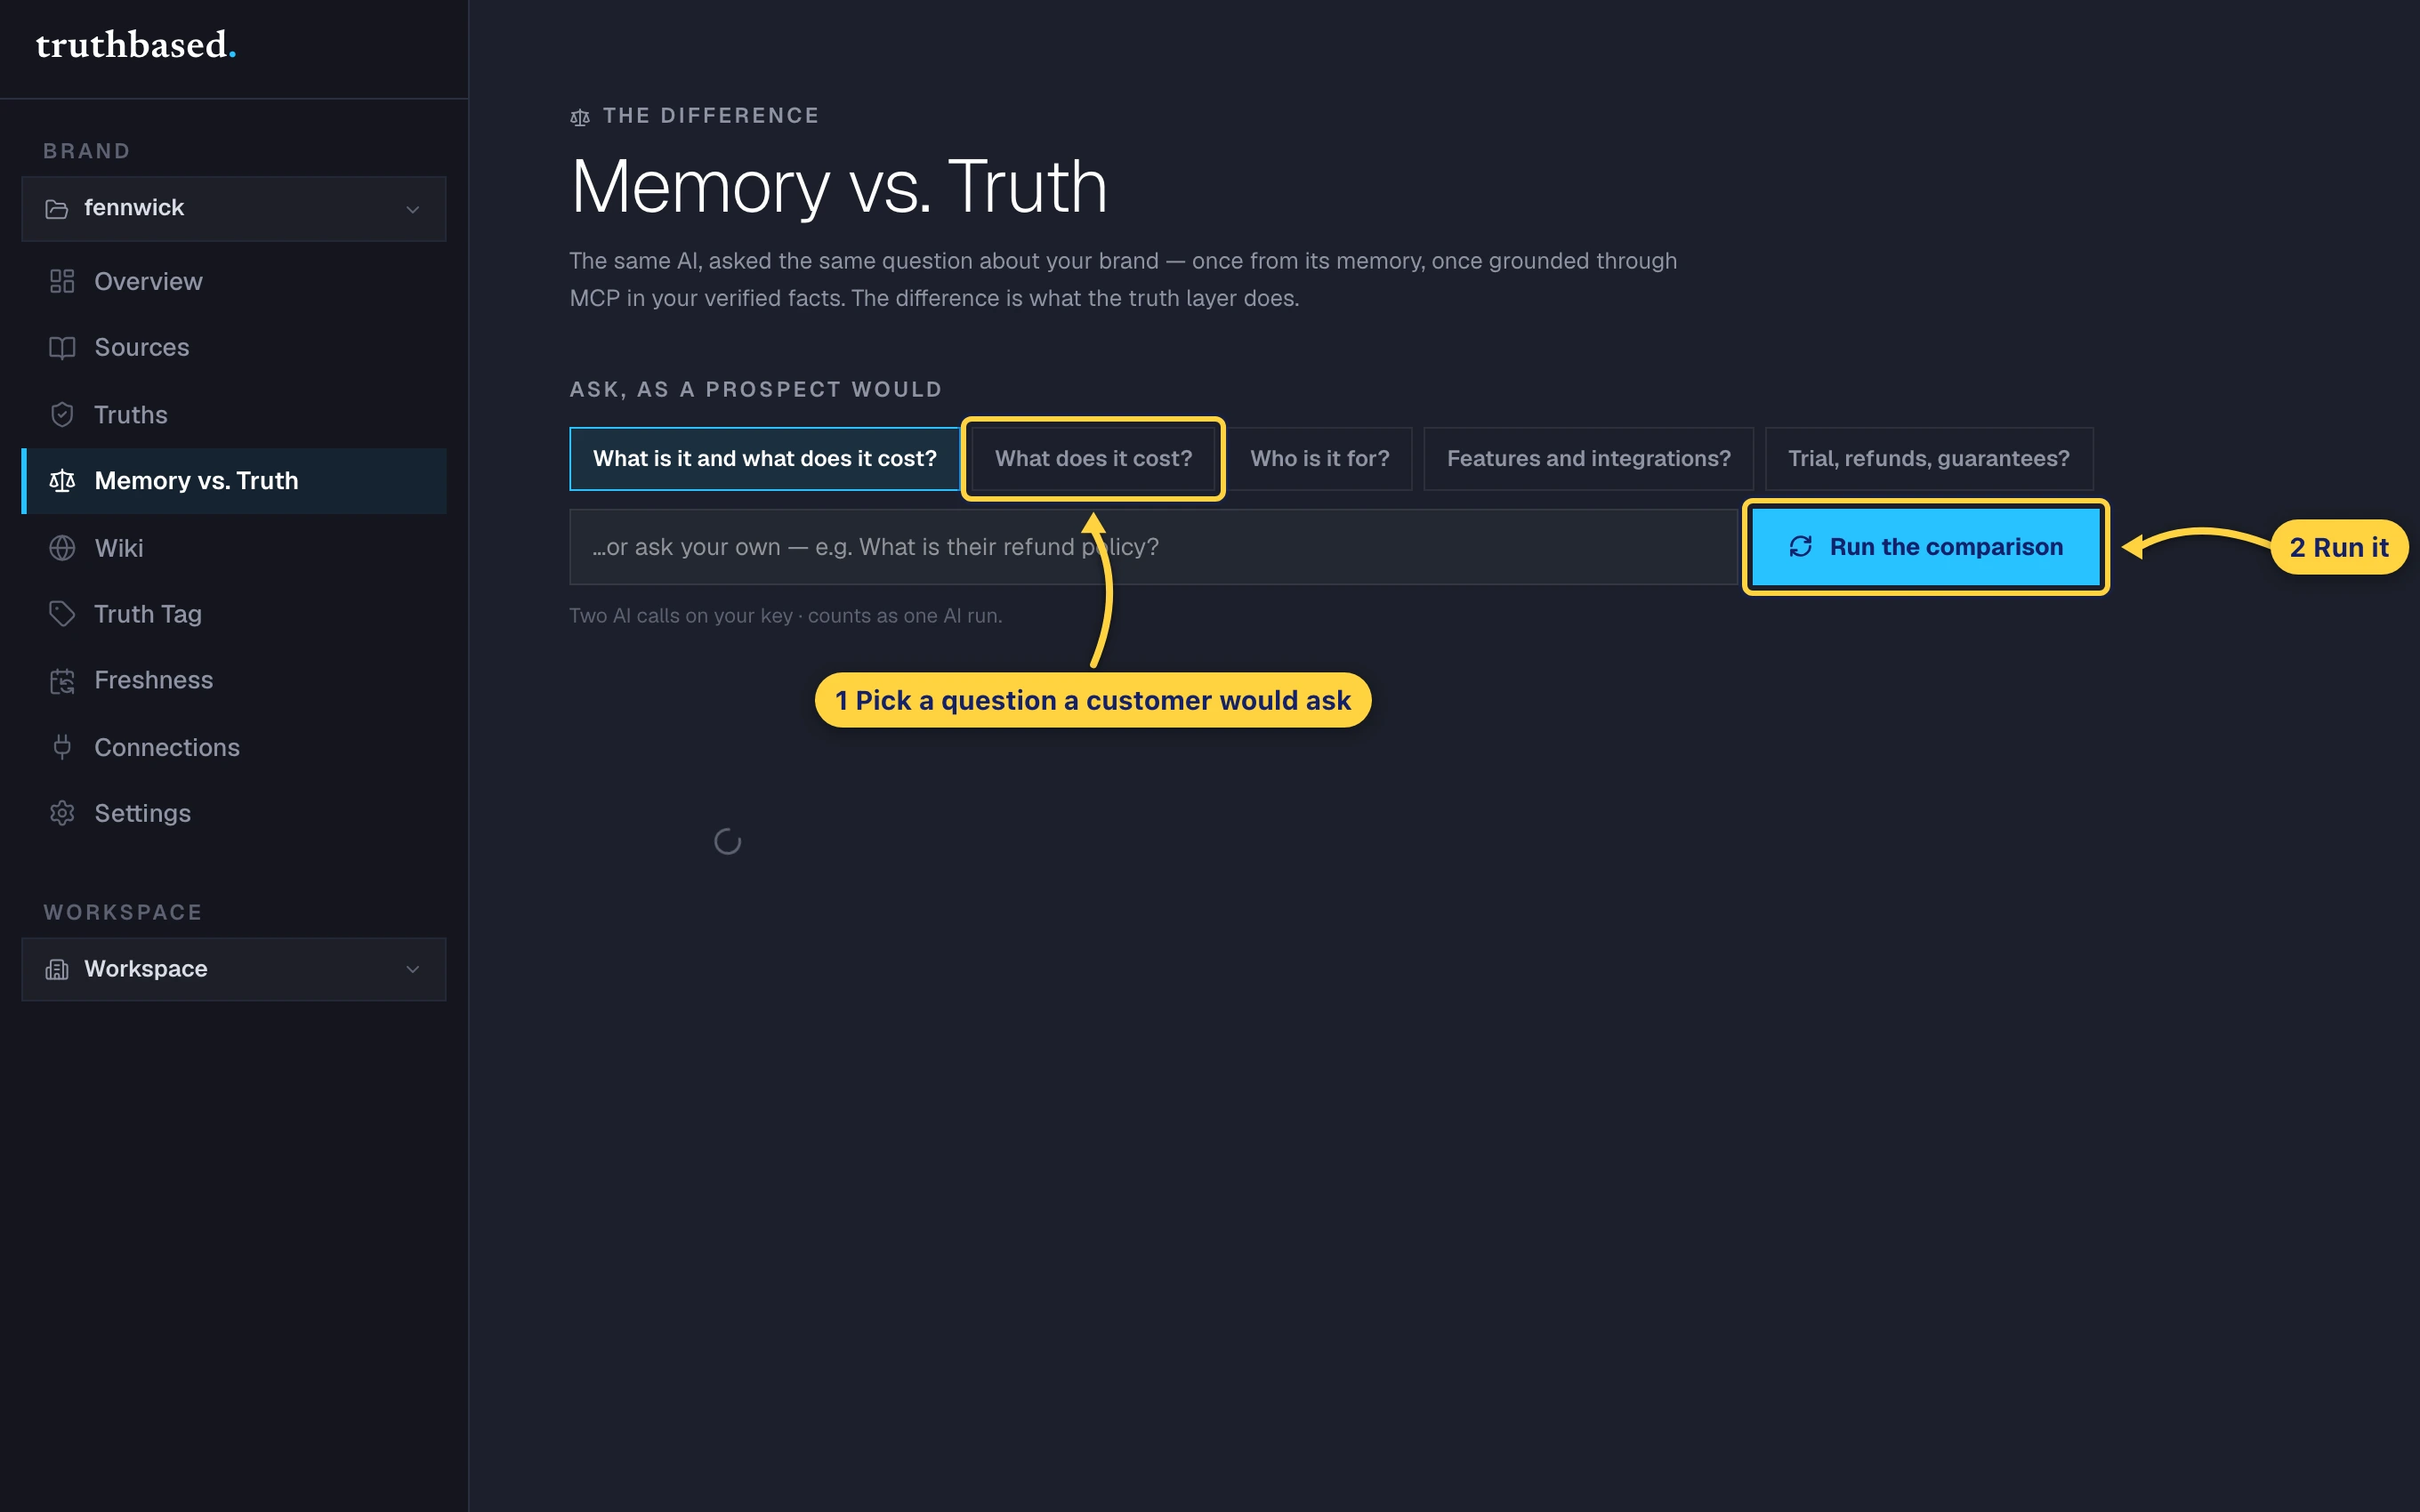2420x1512 pixels.
Task: Click the Freshness calendar icon
Action: tap(62, 681)
